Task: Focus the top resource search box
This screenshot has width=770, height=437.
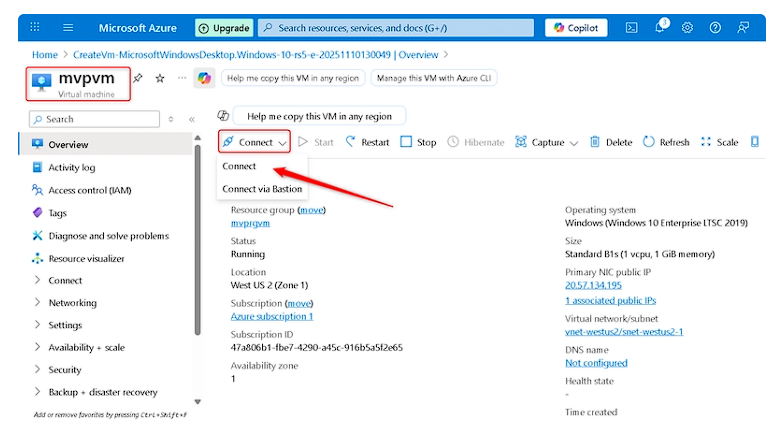Action: (400, 28)
